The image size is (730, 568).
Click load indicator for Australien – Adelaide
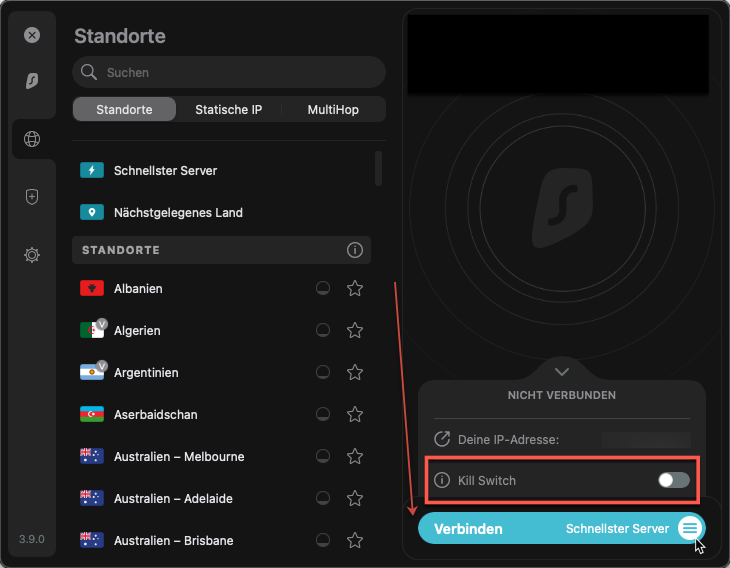[323, 498]
